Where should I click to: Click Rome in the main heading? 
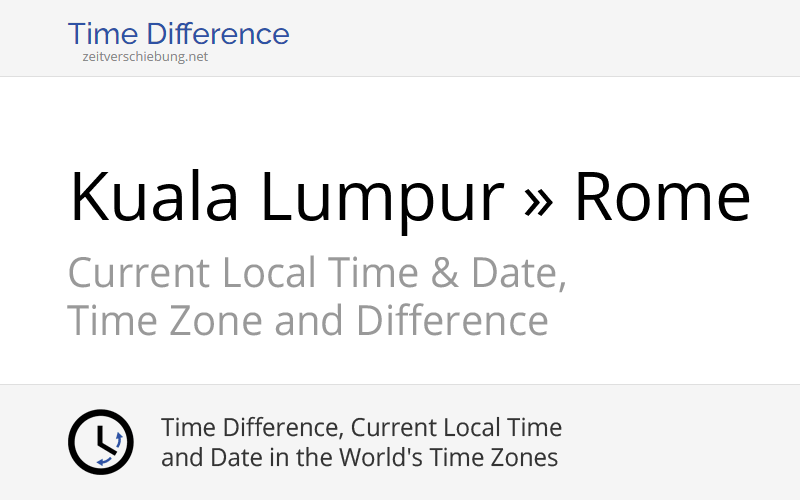pyautogui.click(x=661, y=196)
